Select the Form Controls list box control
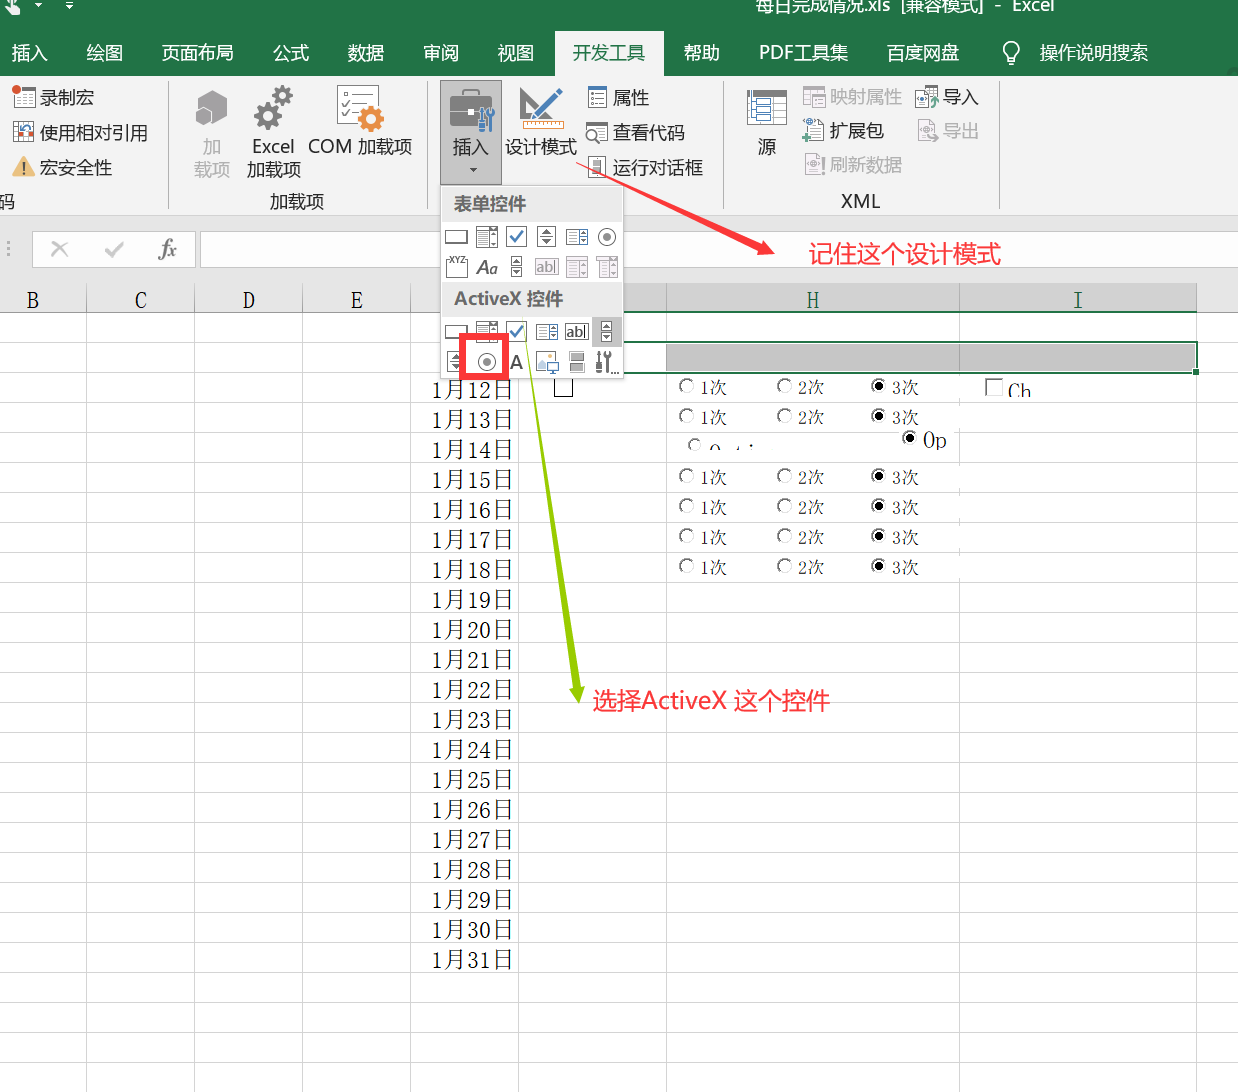Image resolution: width=1238 pixels, height=1092 pixels. pyautogui.click(x=577, y=237)
